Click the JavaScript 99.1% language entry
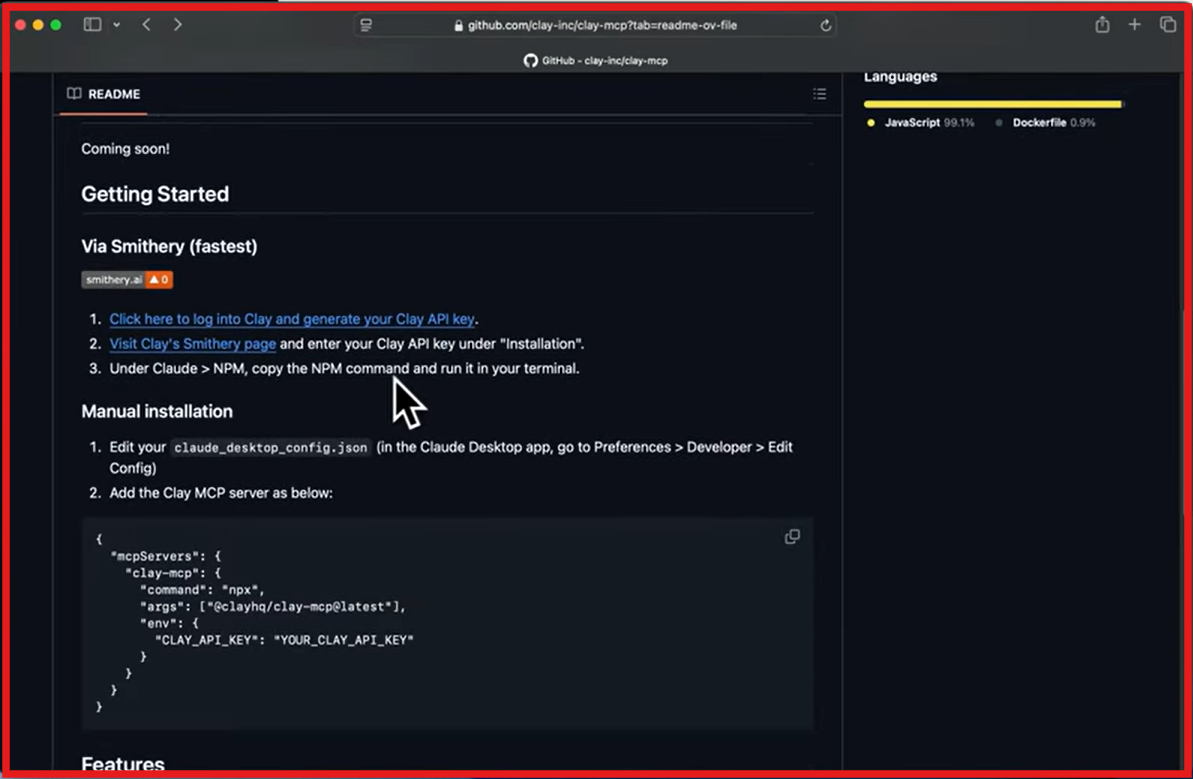 click(921, 122)
